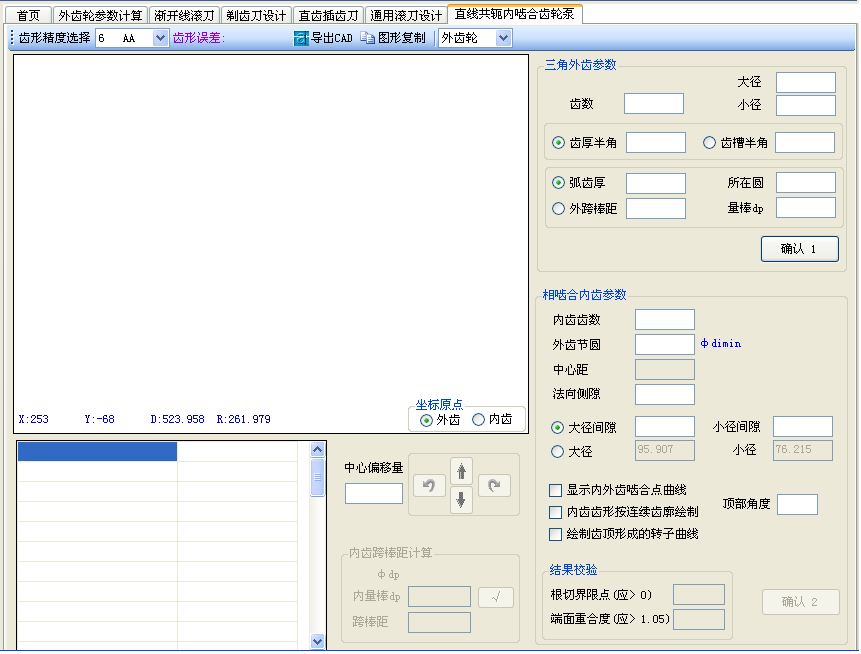Click the 齿数 input field

[x=653, y=104]
